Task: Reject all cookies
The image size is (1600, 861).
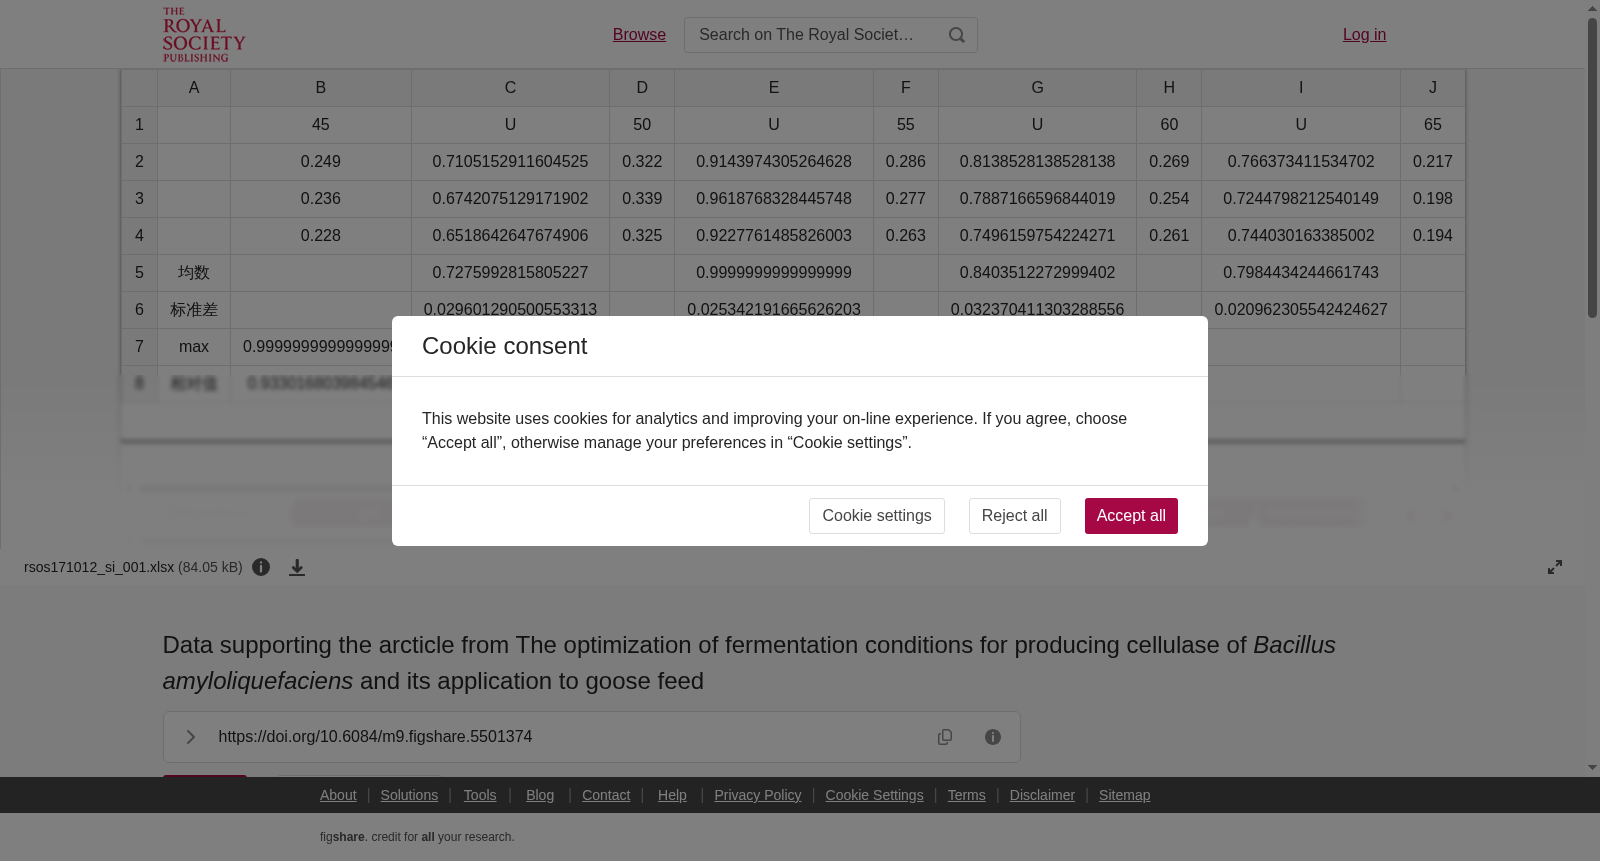Action: (x=1014, y=516)
